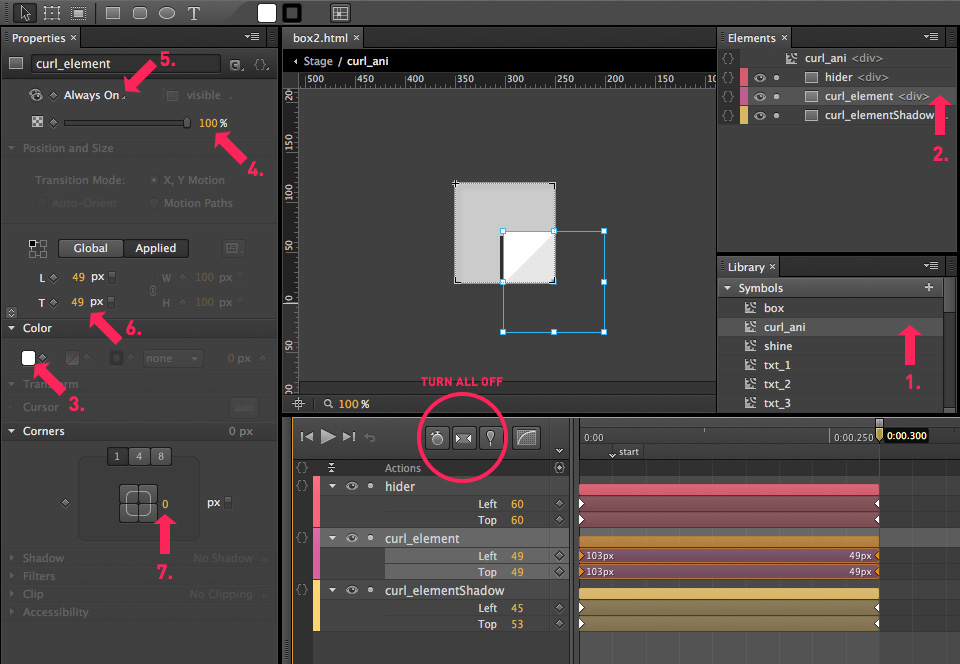
Task: Choose the 1 corner radius button
Action: pos(117,456)
